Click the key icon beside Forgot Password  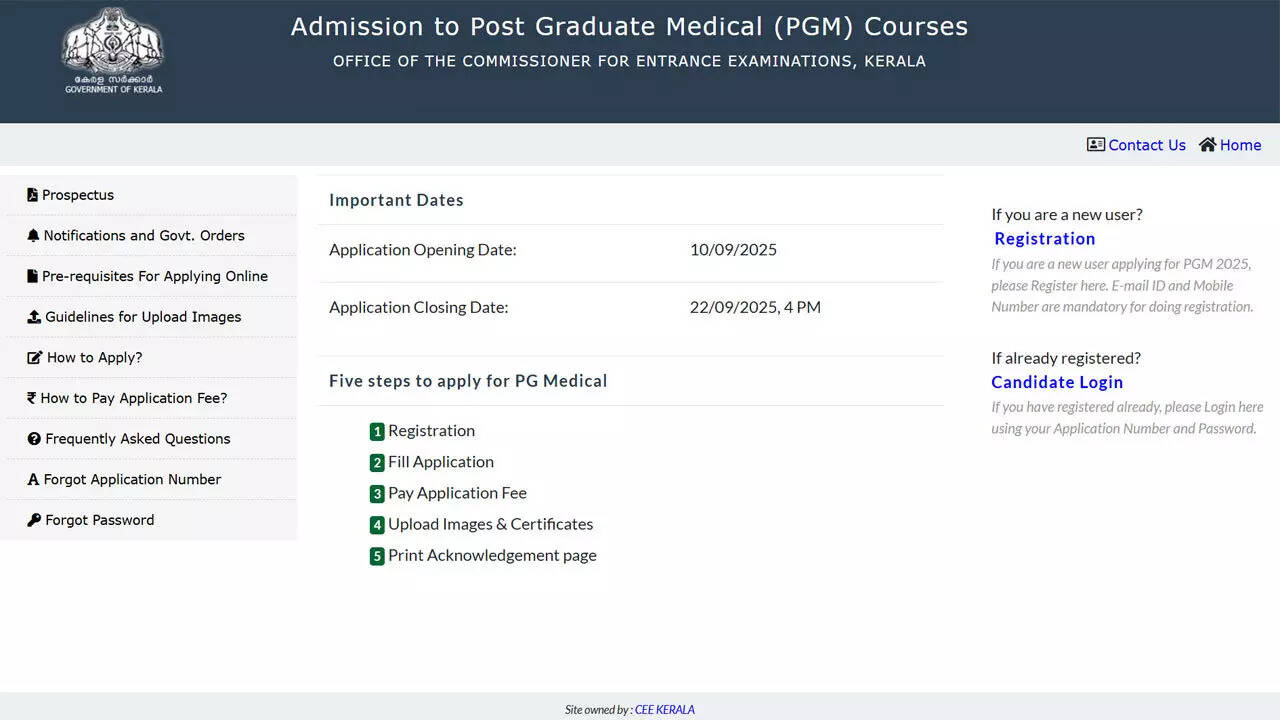[x=34, y=520]
